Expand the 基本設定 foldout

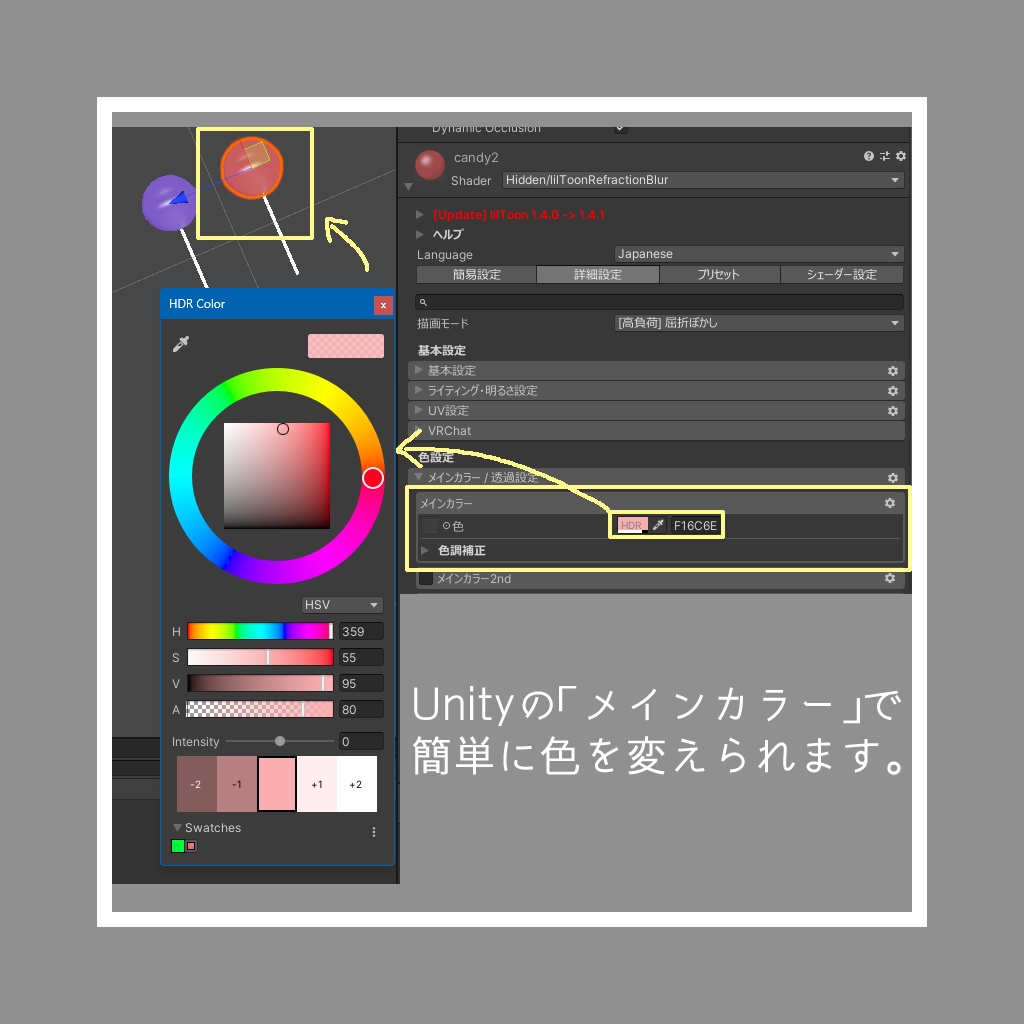(419, 370)
